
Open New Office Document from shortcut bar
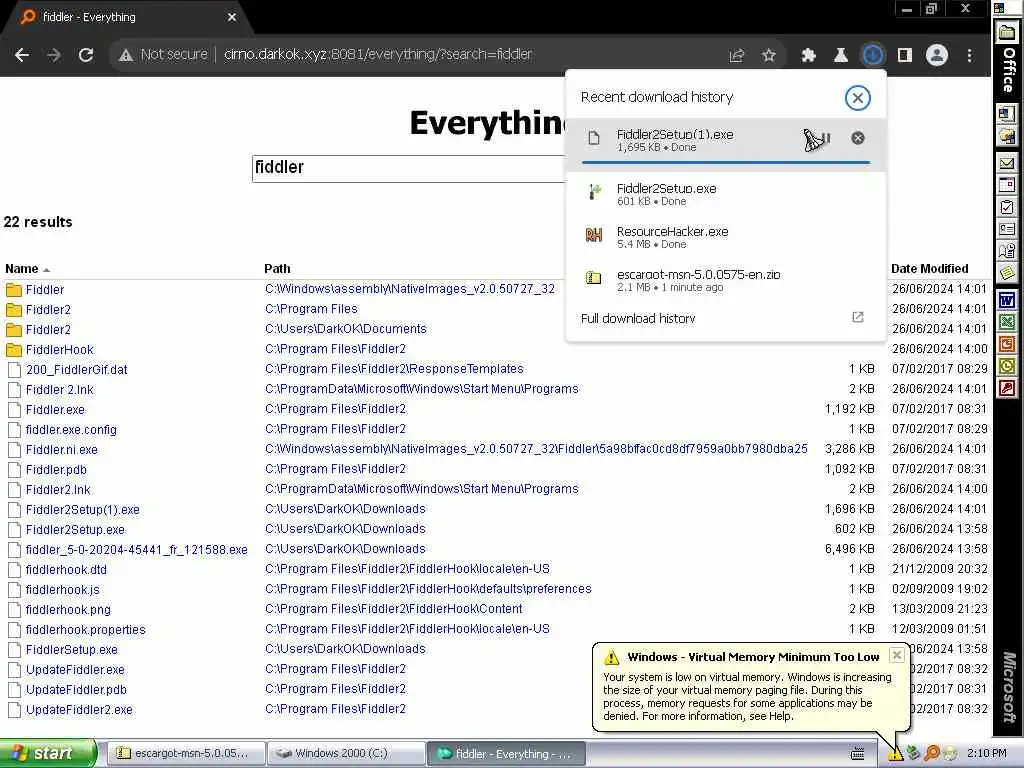pyautogui.click(x=1007, y=114)
